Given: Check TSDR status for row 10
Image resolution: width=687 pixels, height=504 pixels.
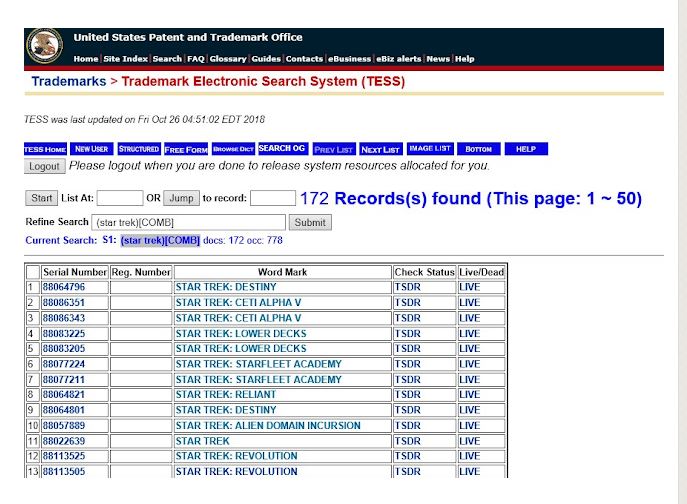Looking at the screenshot, I should [407, 426].
